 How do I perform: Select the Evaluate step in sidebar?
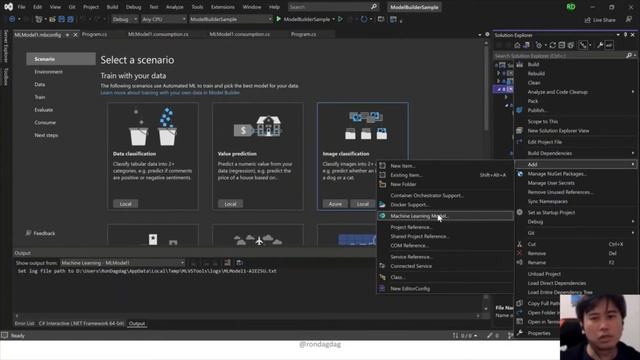click(x=44, y=110)
